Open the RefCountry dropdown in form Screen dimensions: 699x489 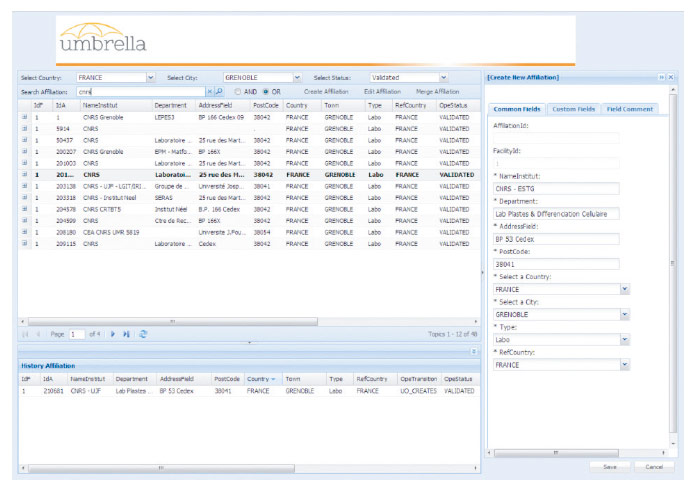coord(625,365)
